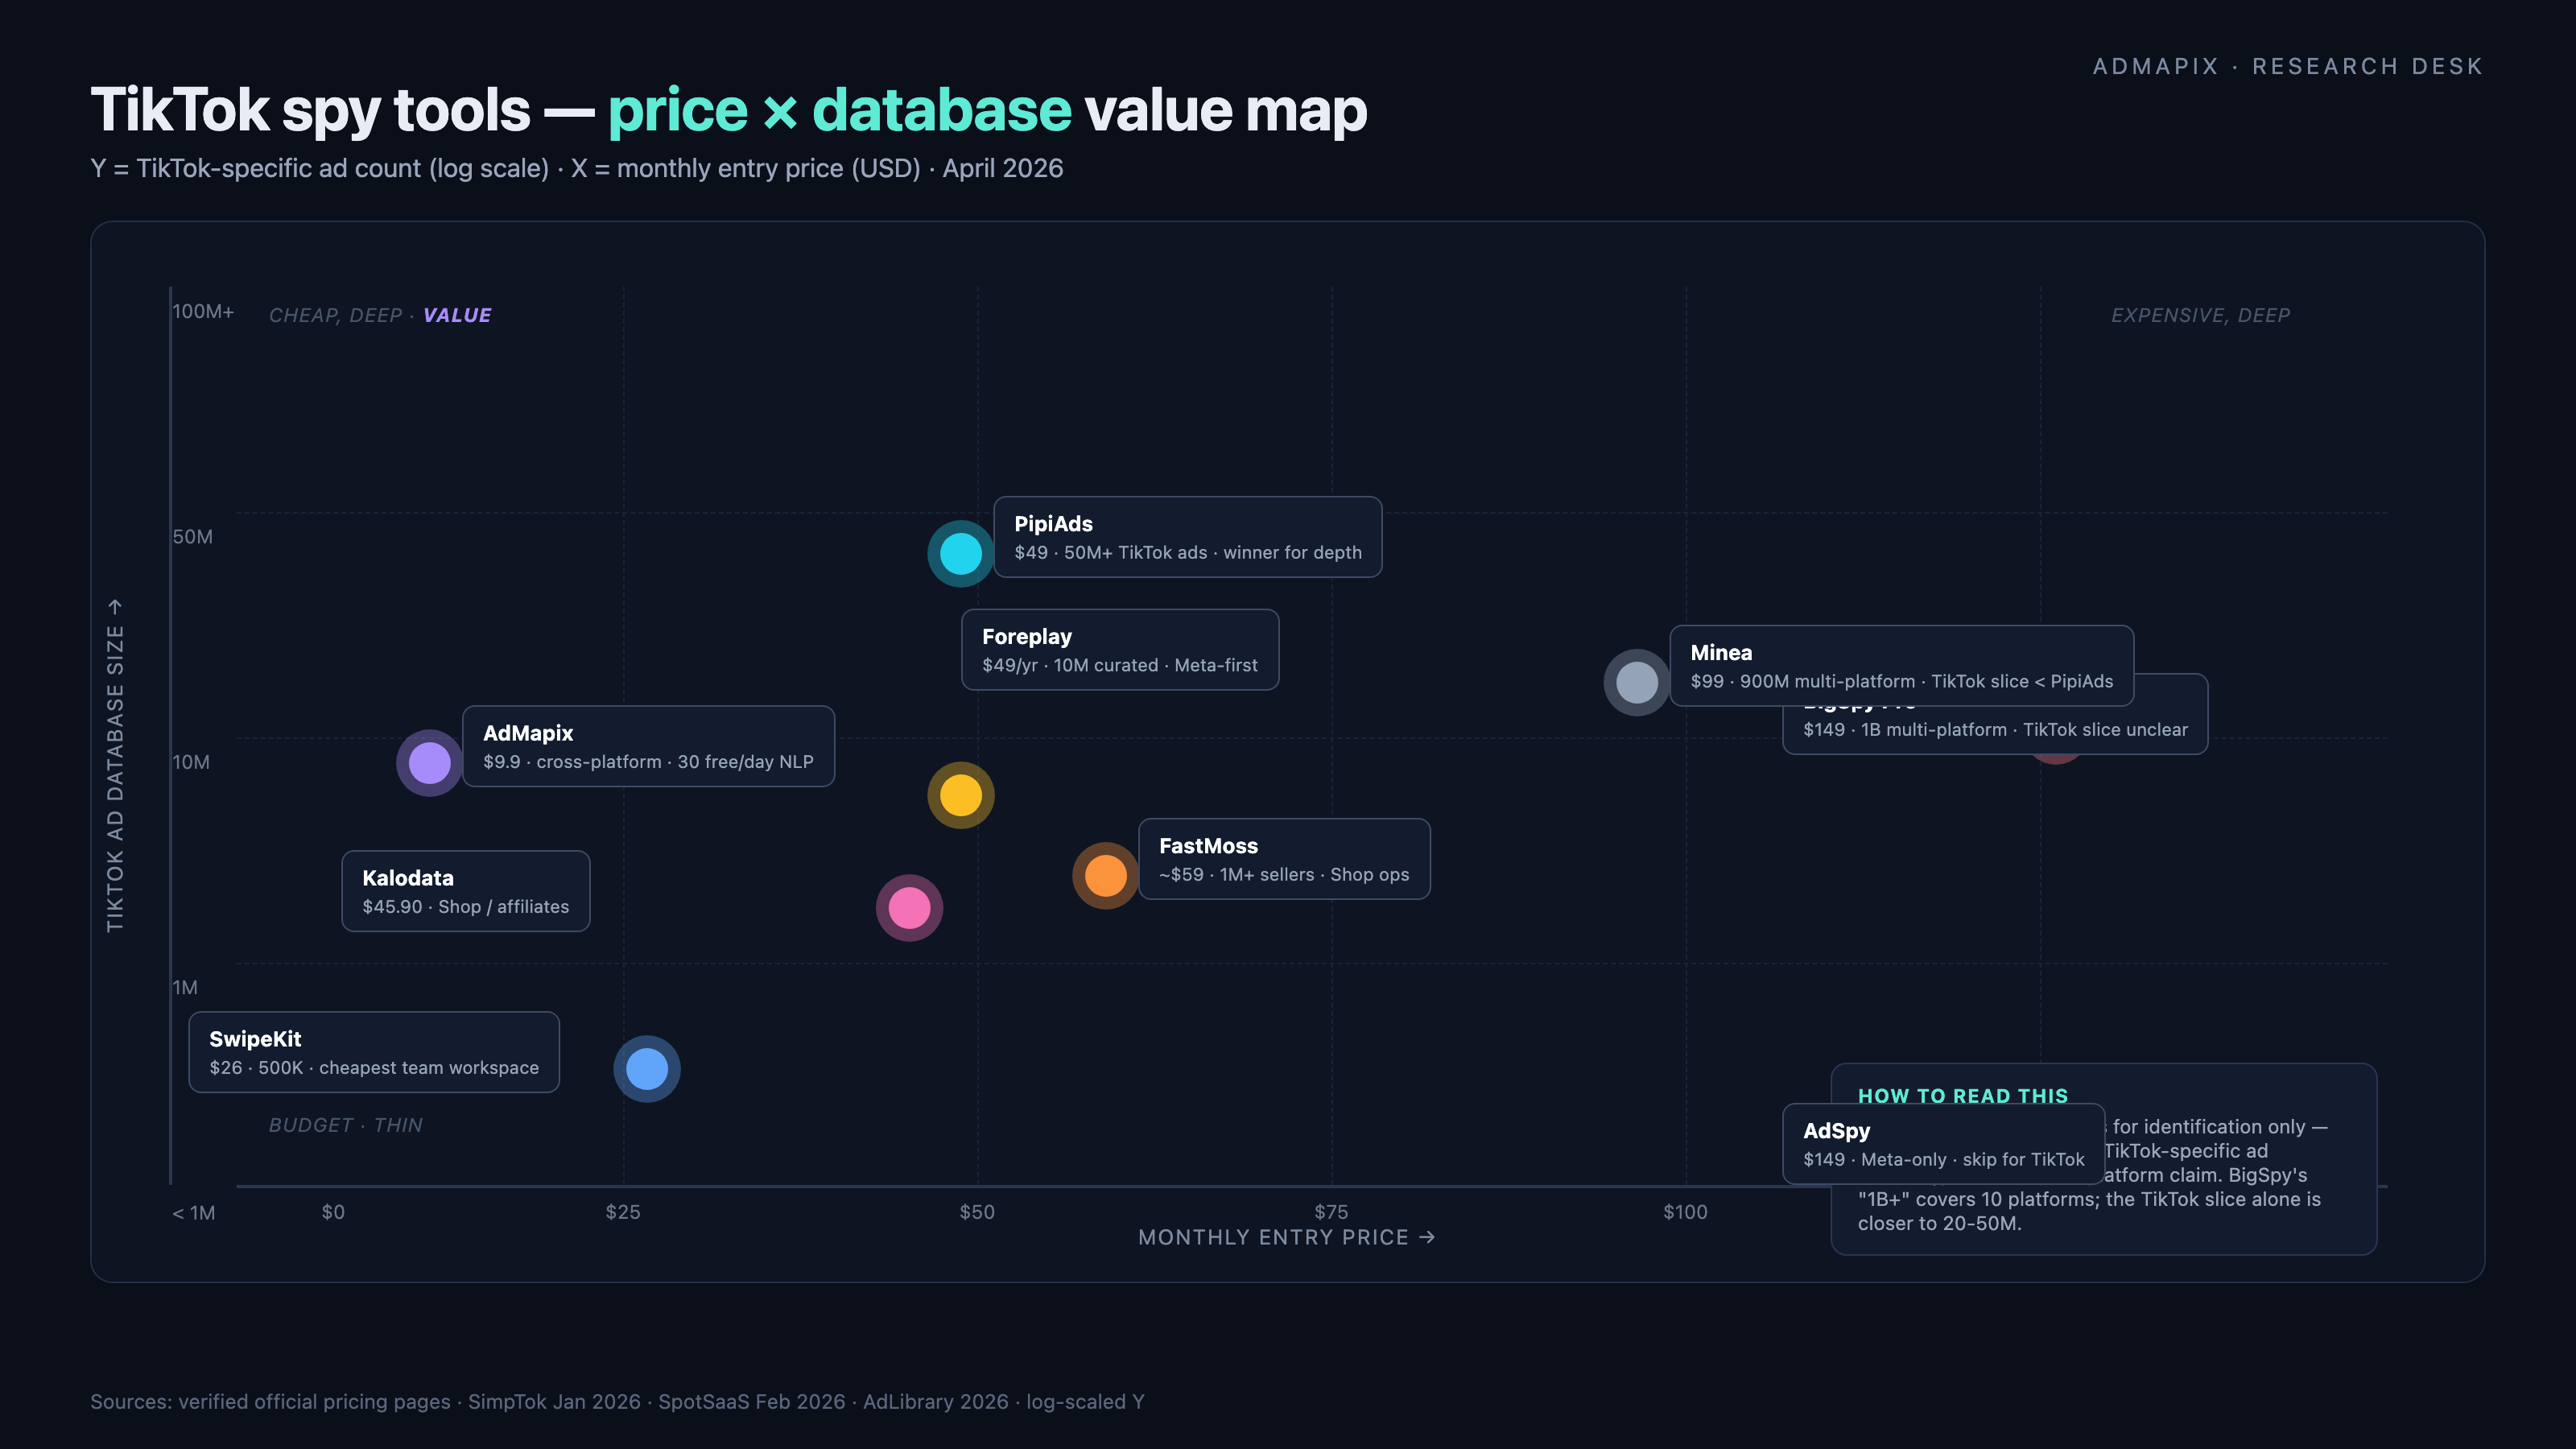Open the SwipeKit label card
This screenshot has width=2576, height=1449.
373,1052
